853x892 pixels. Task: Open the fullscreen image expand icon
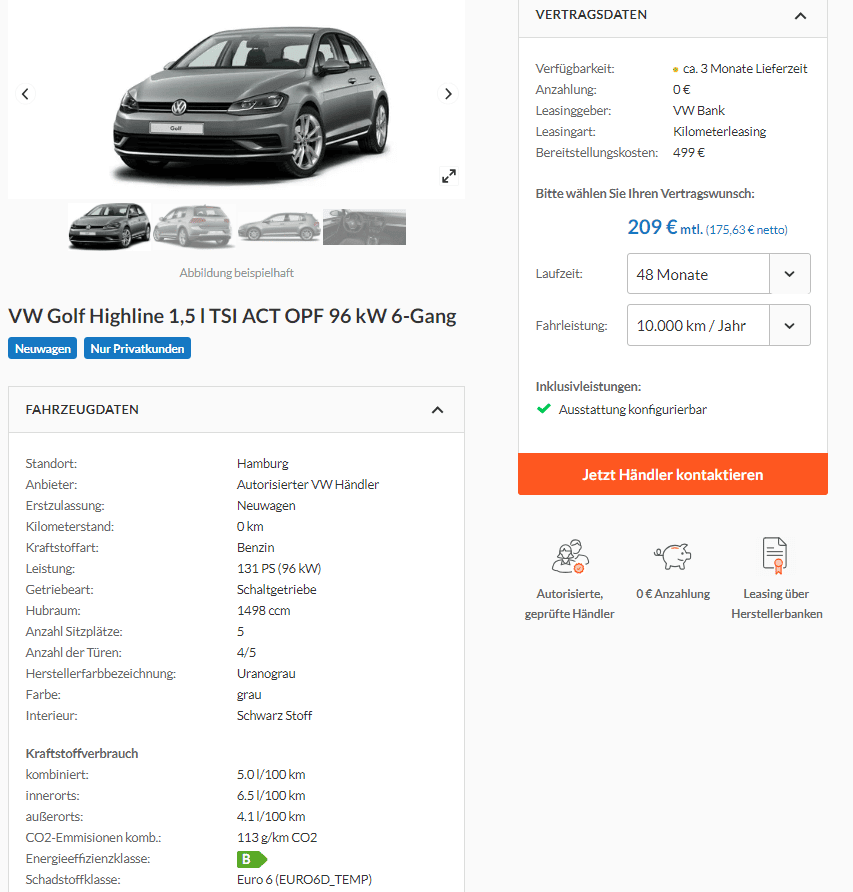click(449, 176)
